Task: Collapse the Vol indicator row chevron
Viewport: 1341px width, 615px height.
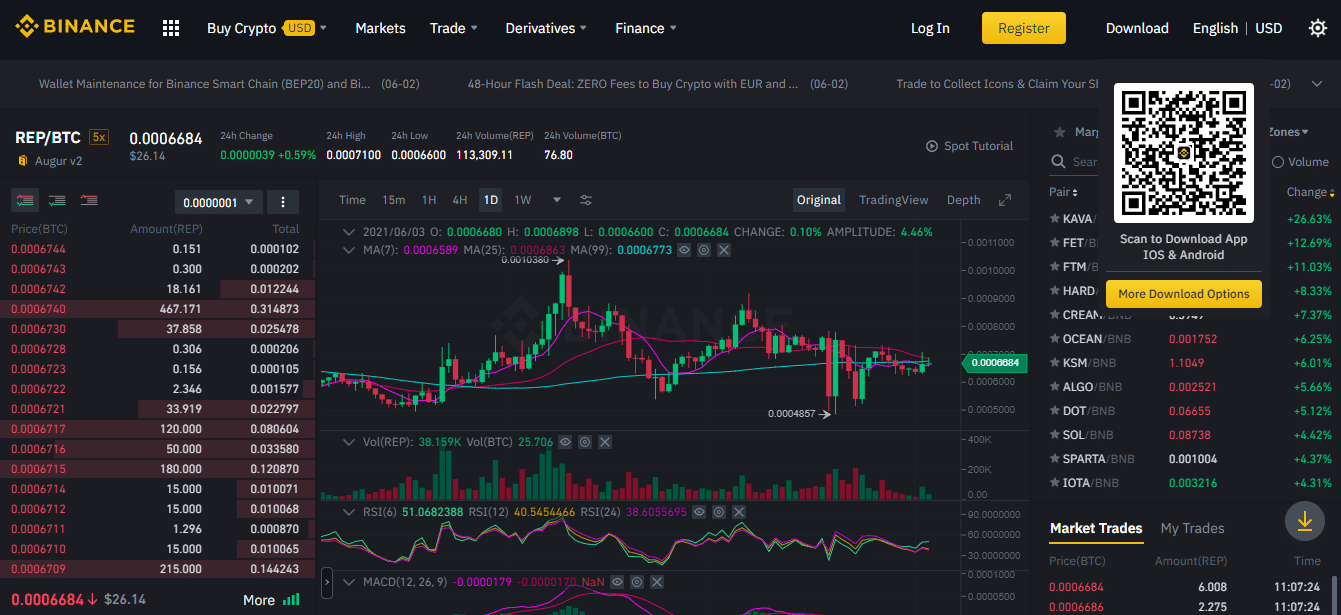Action: pos(349,441)
